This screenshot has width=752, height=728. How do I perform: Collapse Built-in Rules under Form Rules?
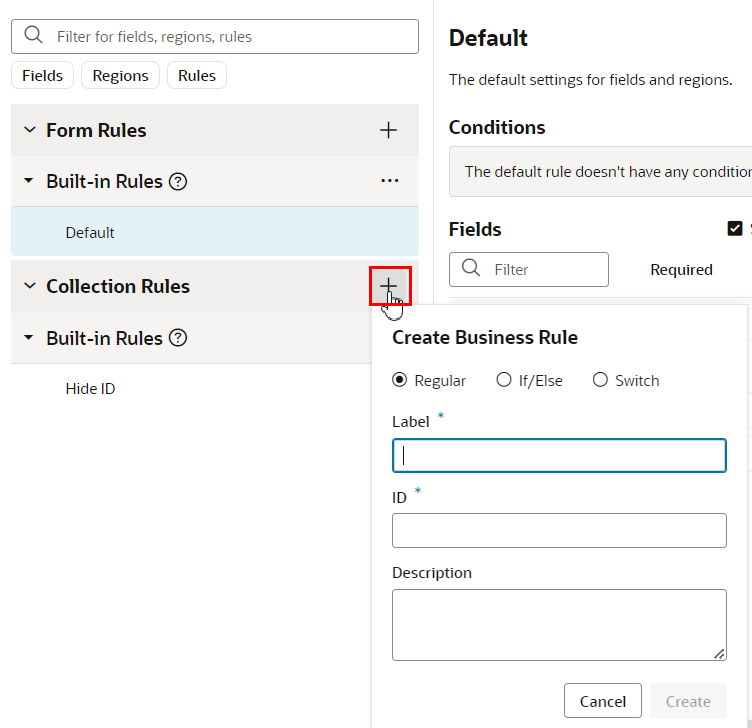[x=29, y=181]
